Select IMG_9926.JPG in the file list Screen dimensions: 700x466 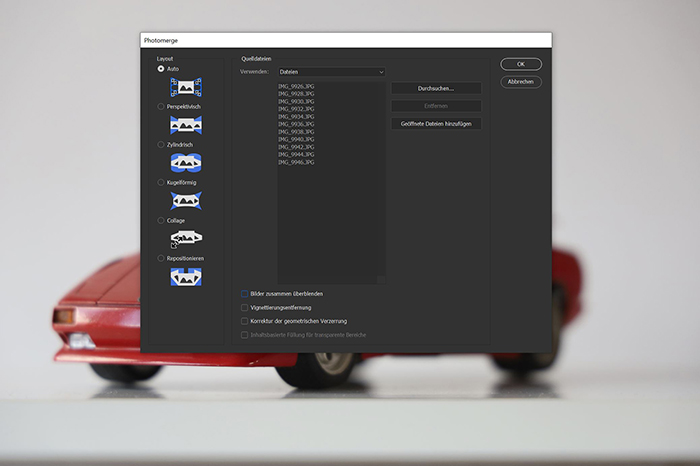coord(296,87)
